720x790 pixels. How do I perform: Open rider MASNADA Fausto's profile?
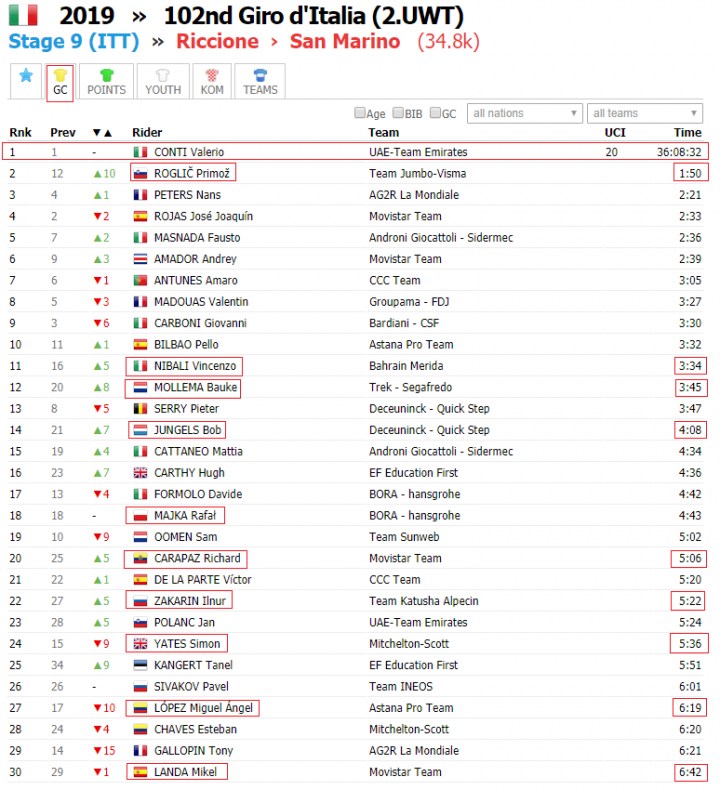coord(197,238)
